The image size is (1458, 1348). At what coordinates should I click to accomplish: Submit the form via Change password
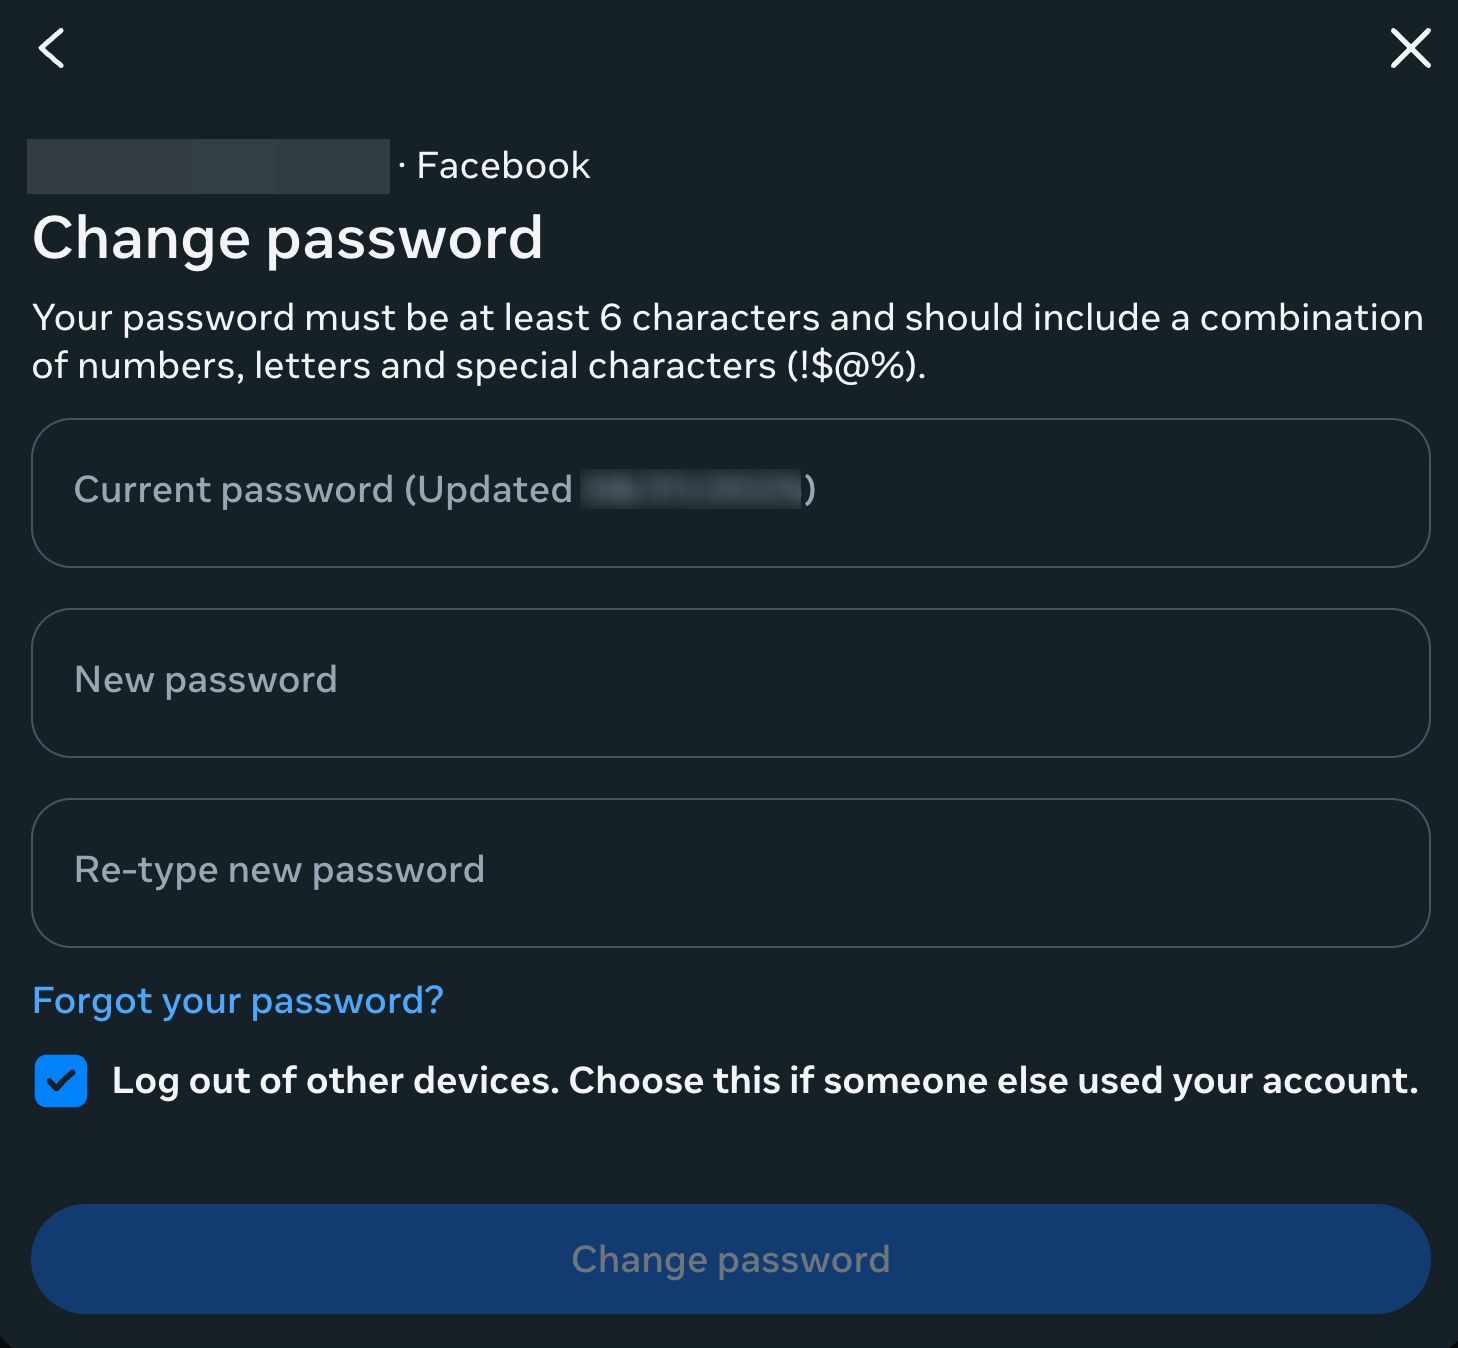pyautogui.click(x=729, y=1259)
